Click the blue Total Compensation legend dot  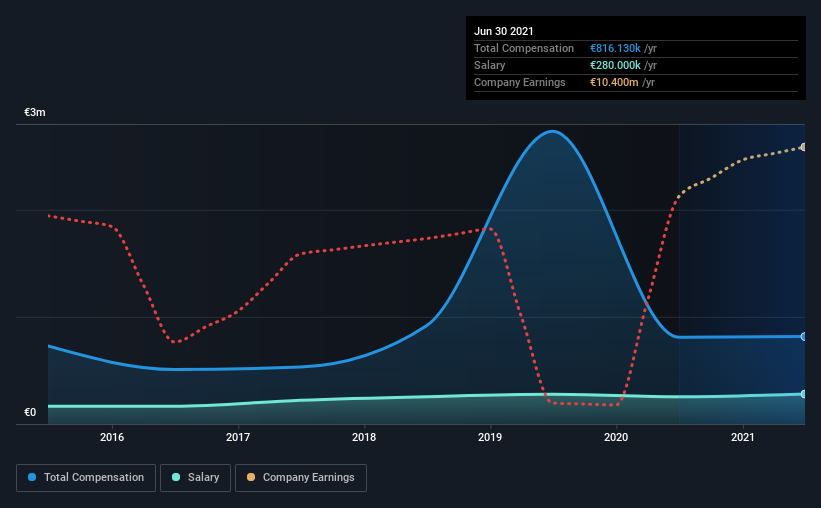(32, 477)
